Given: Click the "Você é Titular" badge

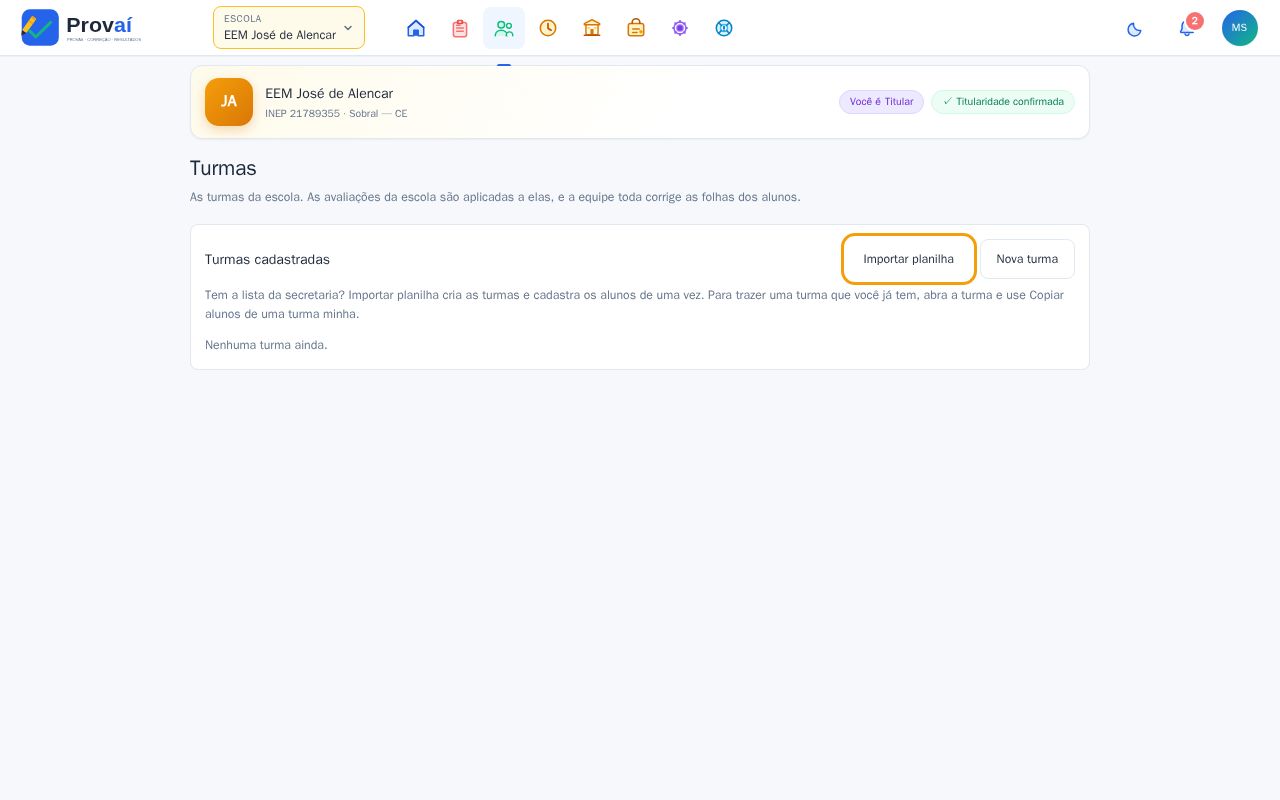Looking at the screenshot, I should pos(881,102).
